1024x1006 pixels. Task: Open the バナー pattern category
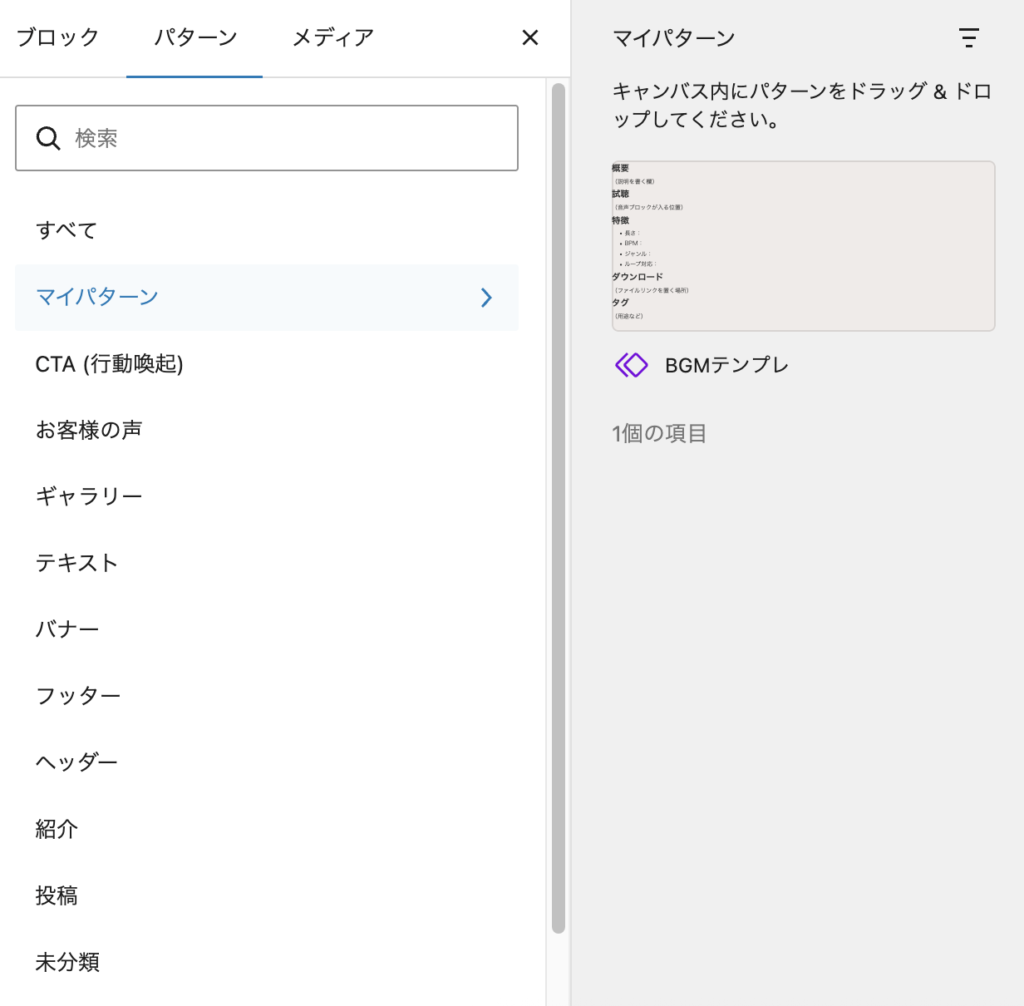[x=67, y=630]
